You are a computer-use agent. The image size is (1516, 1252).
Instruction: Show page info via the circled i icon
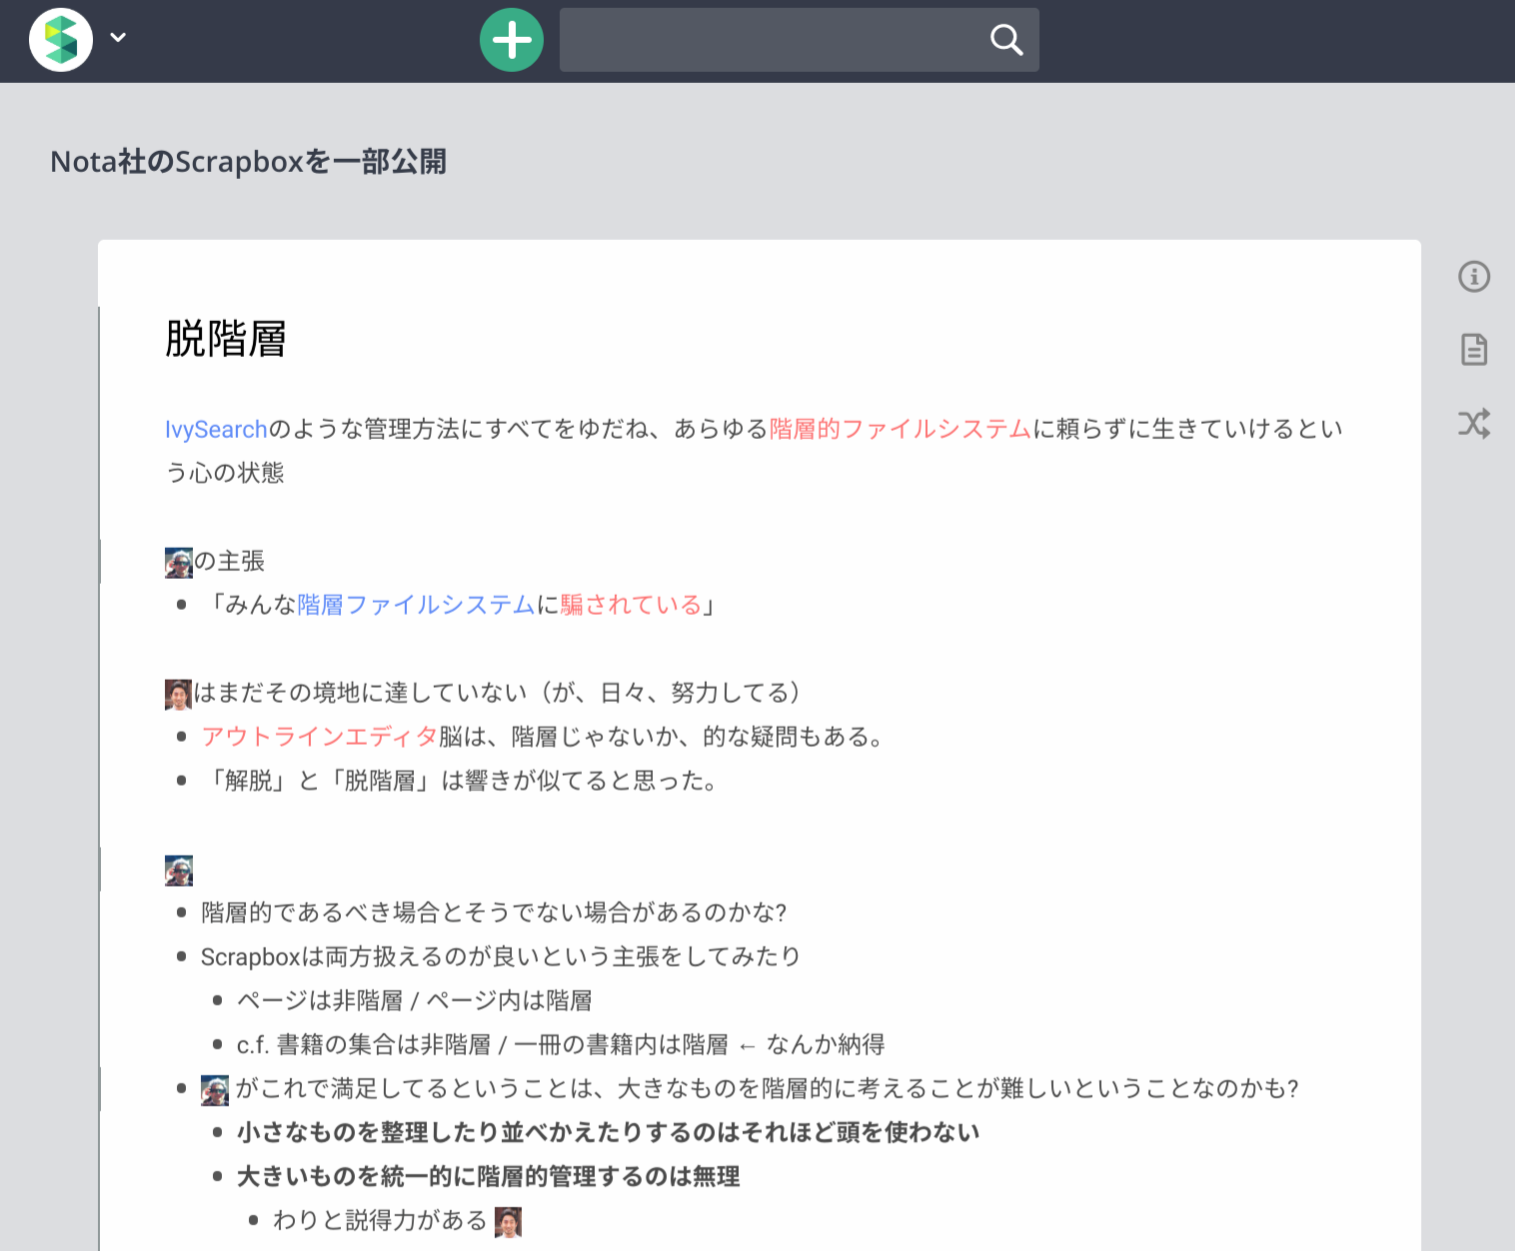point(1474,276)
